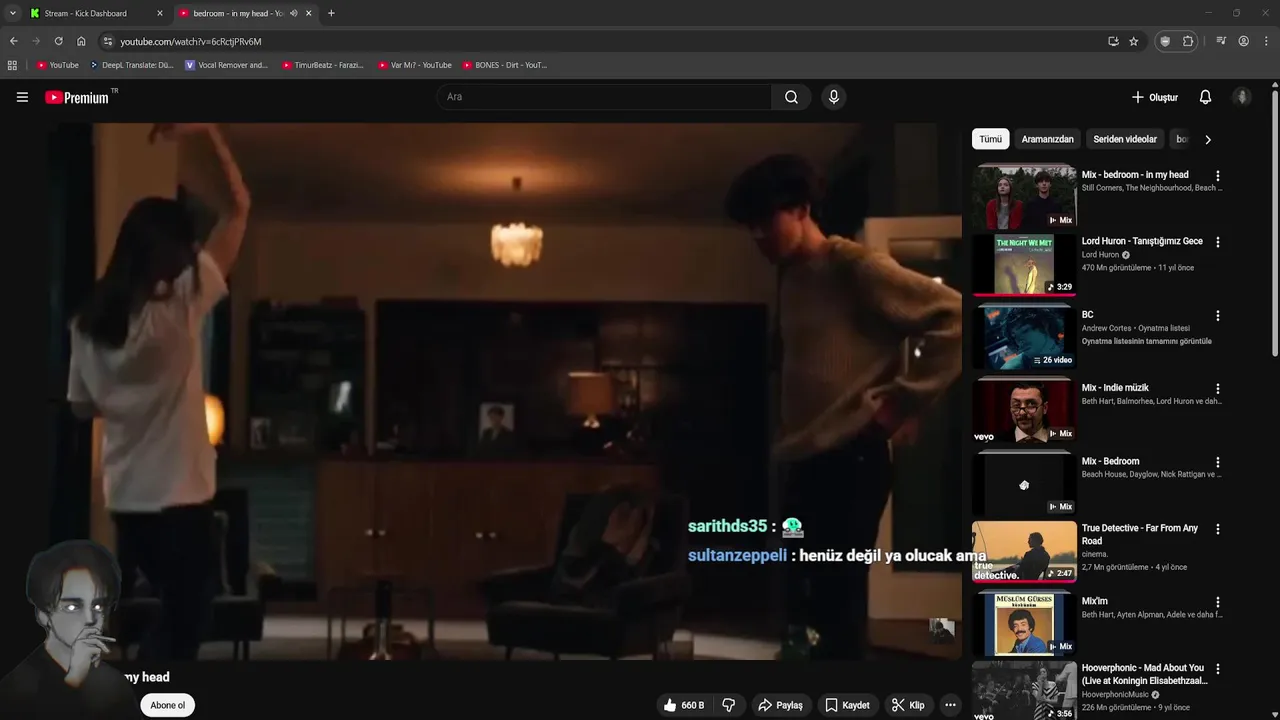The width and height of the screenshot is (1280, 720).
Task: Start voice search with the microphone icon
Action: click(833, 97)
